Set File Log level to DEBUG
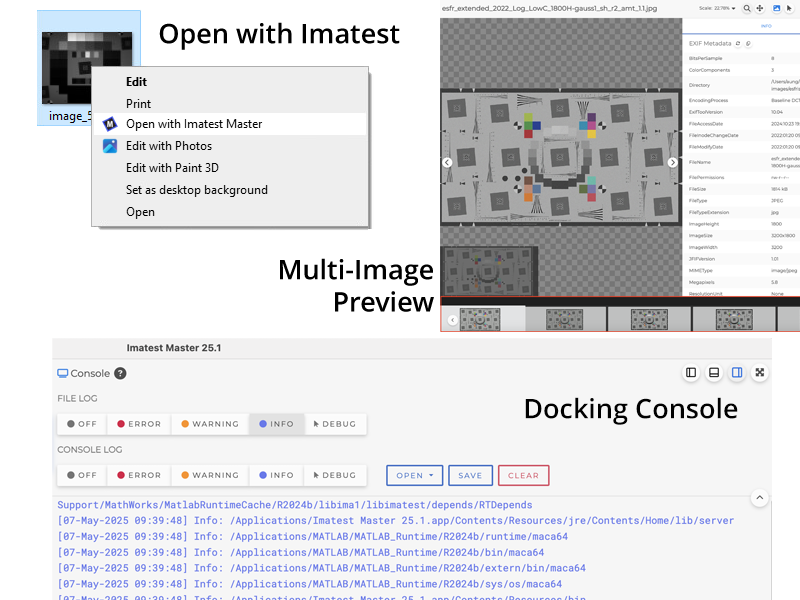The width and height of the screenshot is (800, 600). pyautogui.click(x=335, y=424)
